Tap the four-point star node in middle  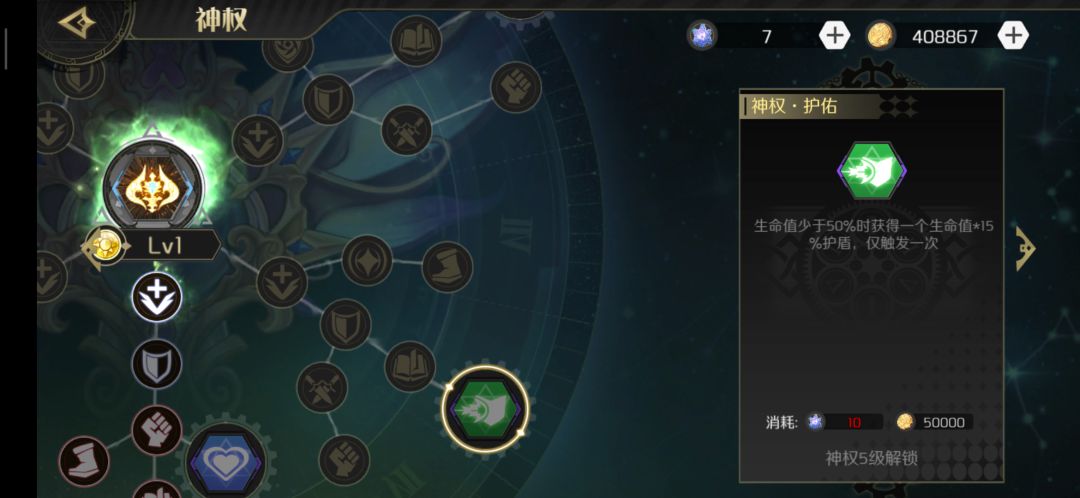[367, 260]
